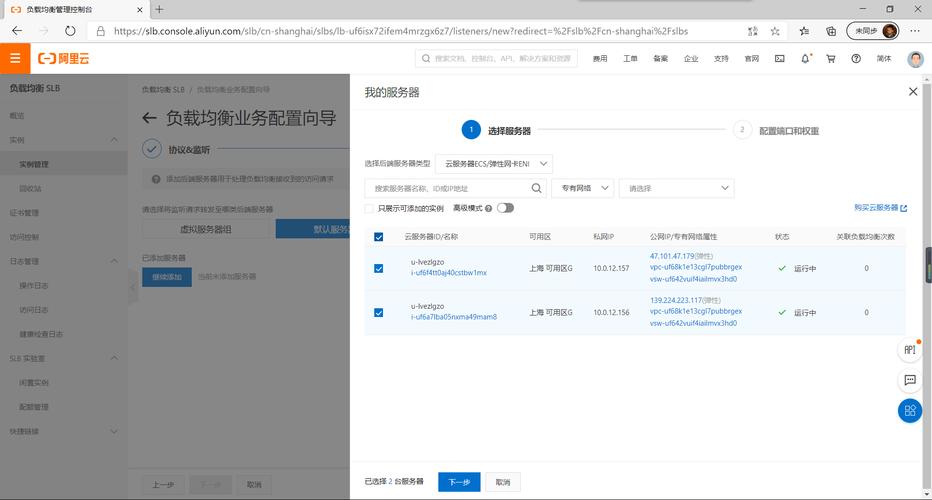932x500 pixels.
Task: Open 支持 in top navigation
Action: 721,58
